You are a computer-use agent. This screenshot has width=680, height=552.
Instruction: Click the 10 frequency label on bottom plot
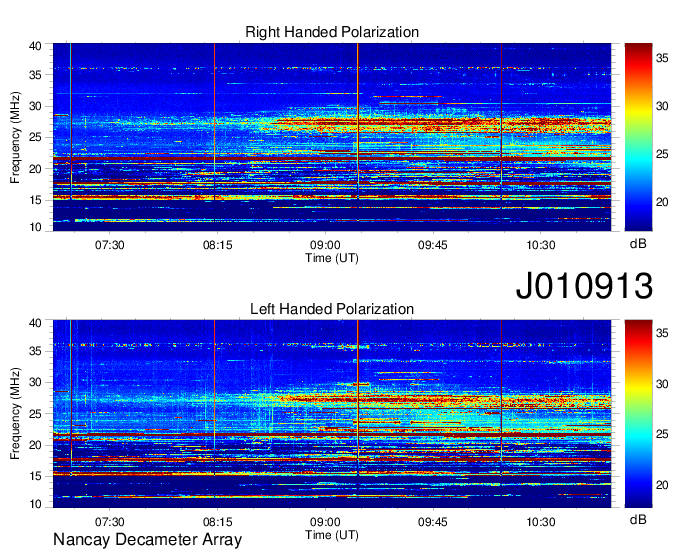pos(35,504)
